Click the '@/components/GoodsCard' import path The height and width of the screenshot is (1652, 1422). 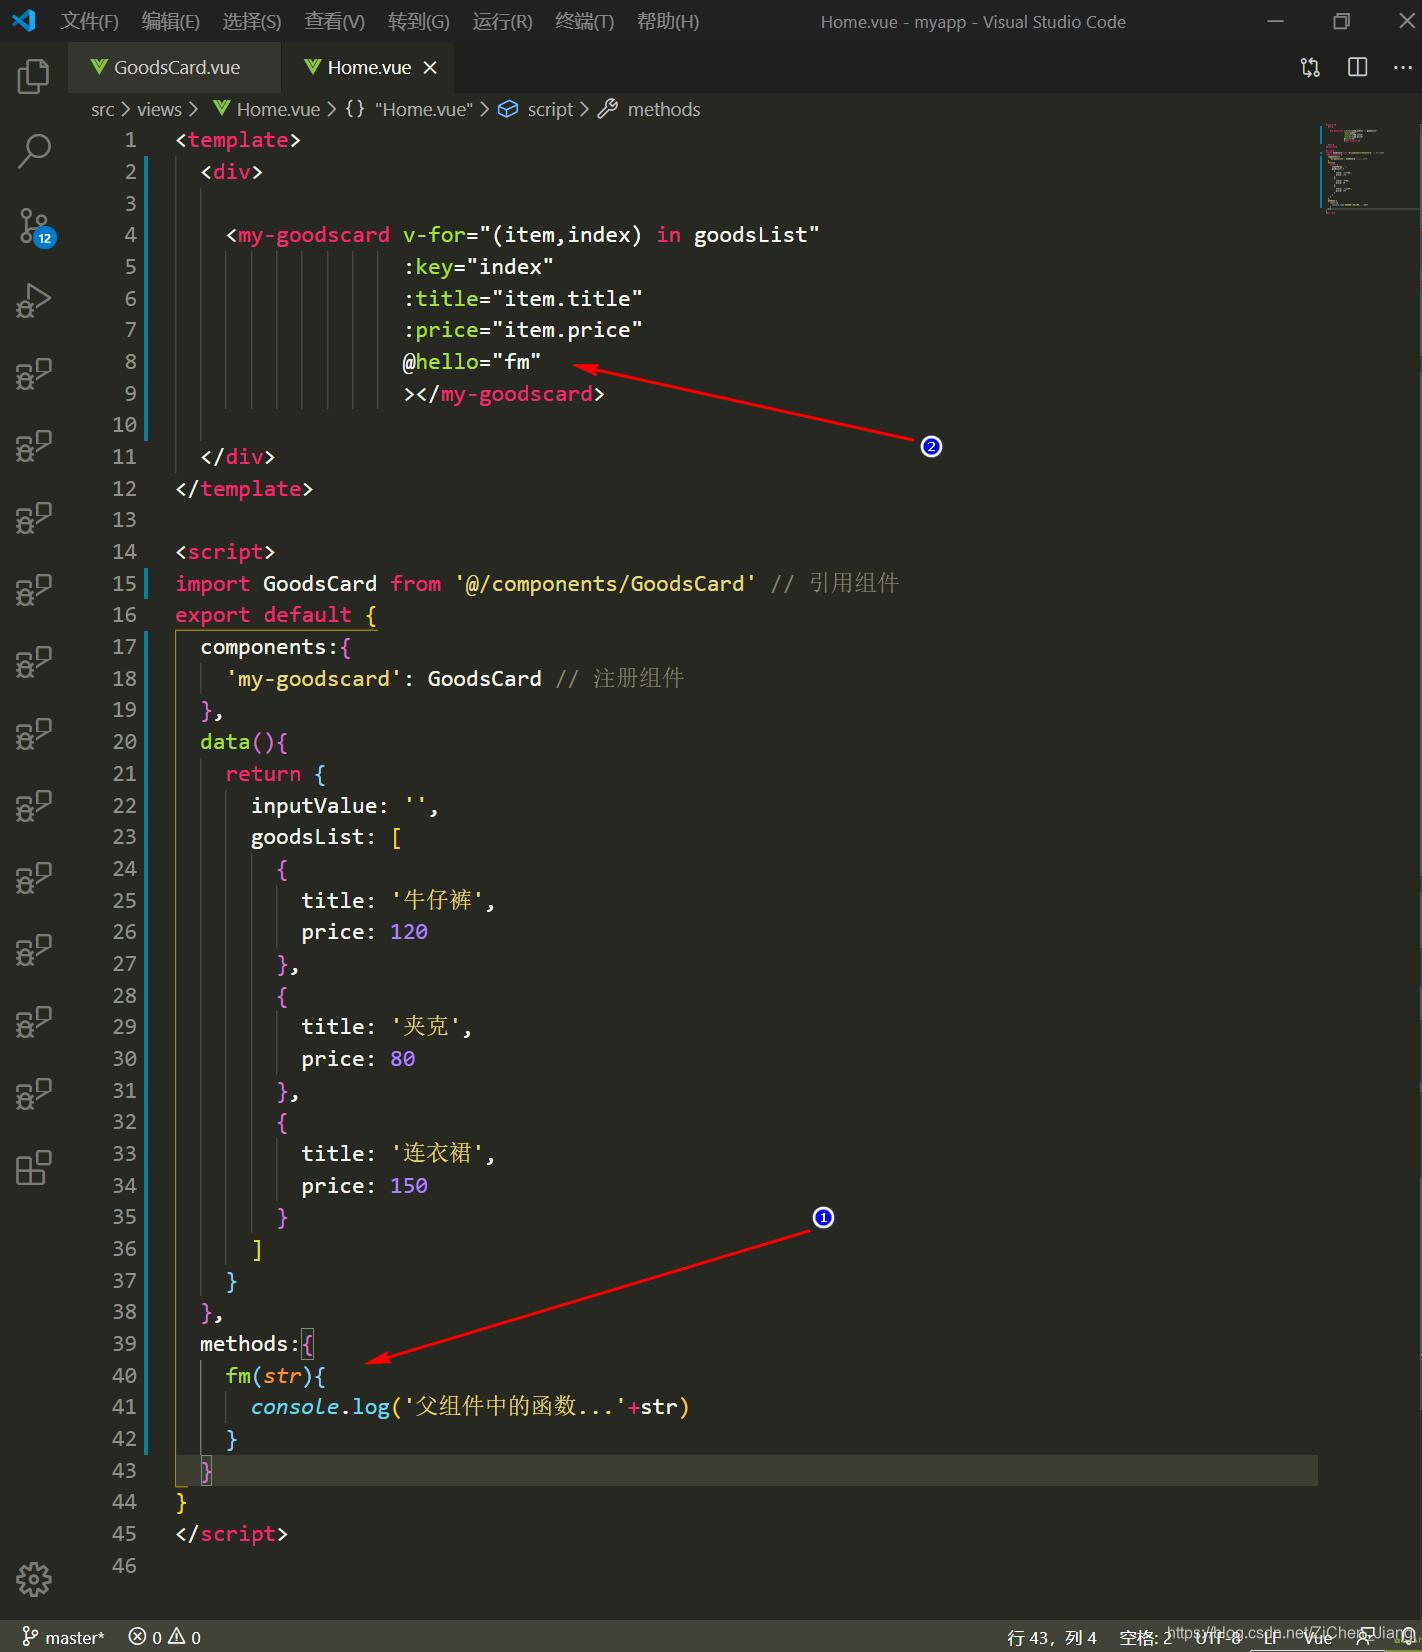[605, 583]
